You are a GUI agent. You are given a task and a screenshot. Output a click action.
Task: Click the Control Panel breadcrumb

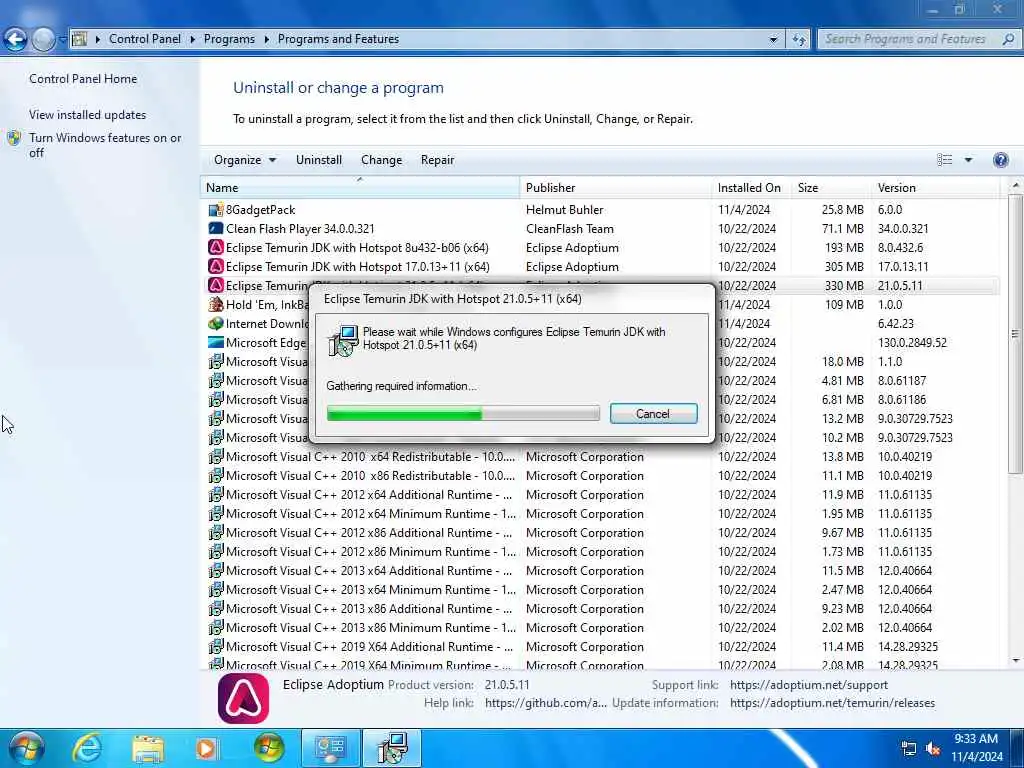[x=145, y=39]
